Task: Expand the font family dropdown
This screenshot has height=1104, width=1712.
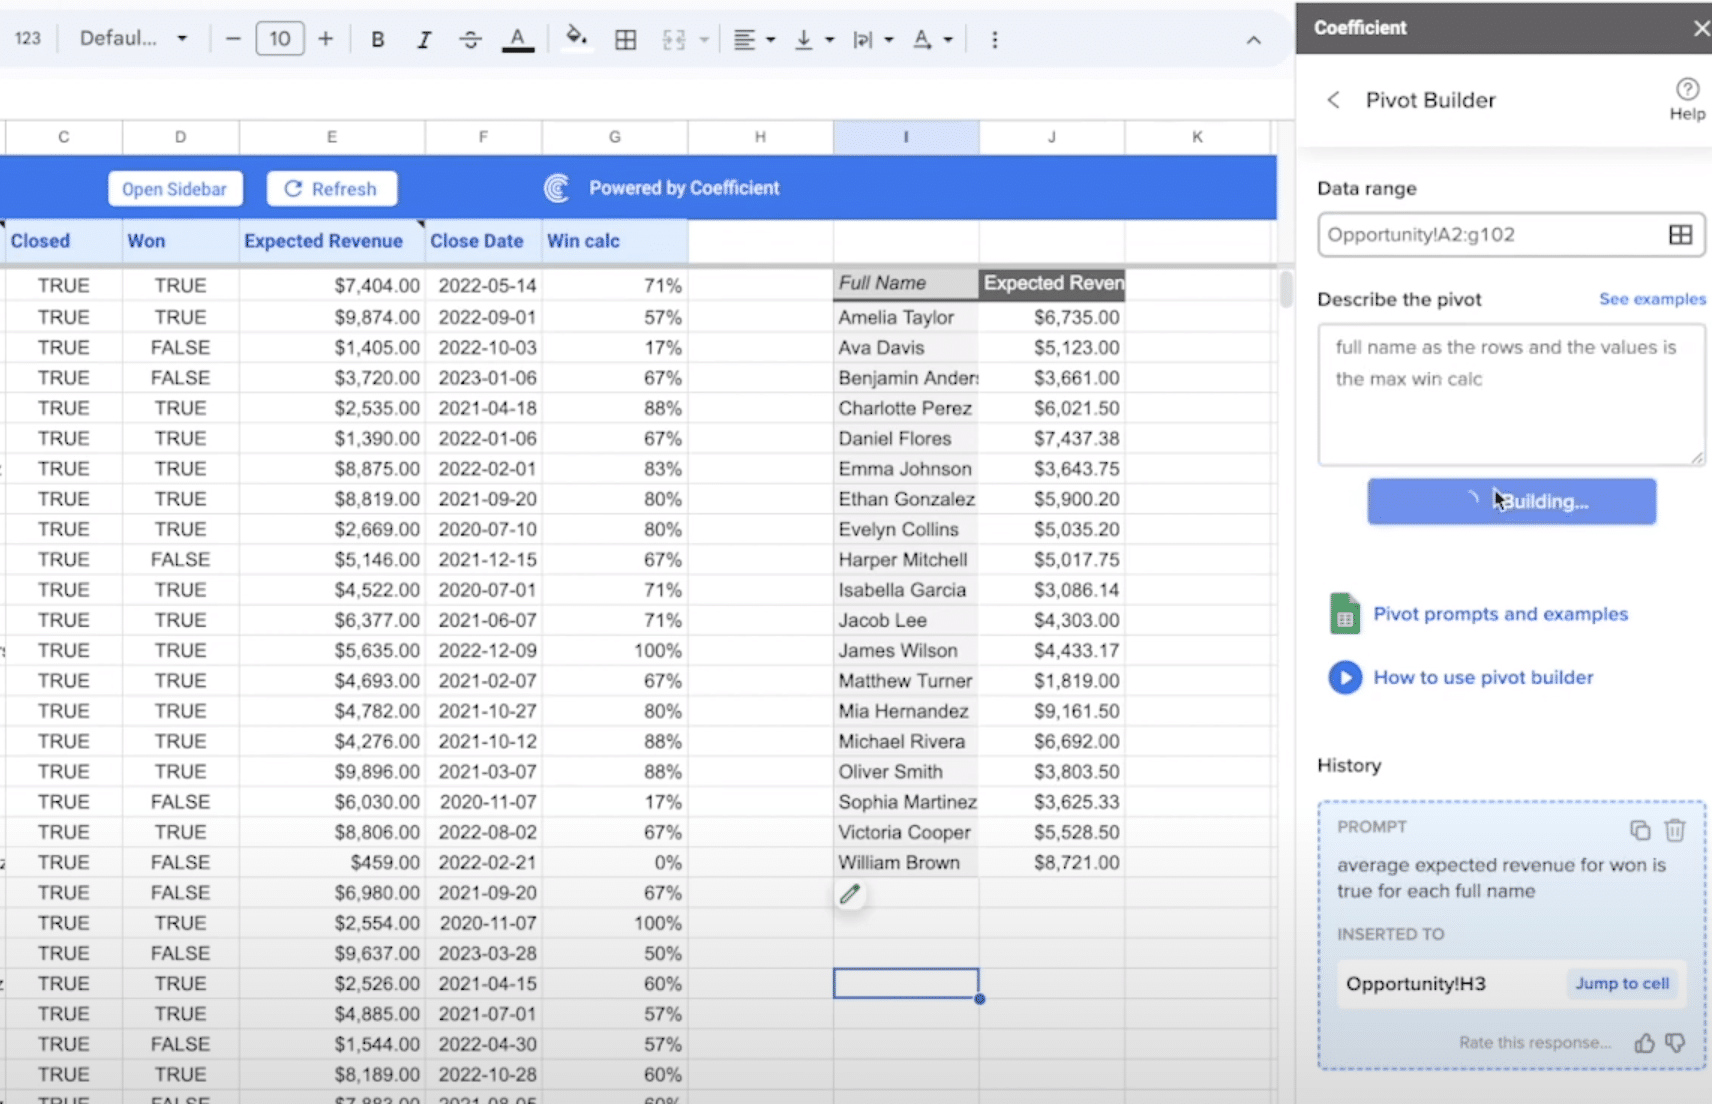Action: point(133,39)
